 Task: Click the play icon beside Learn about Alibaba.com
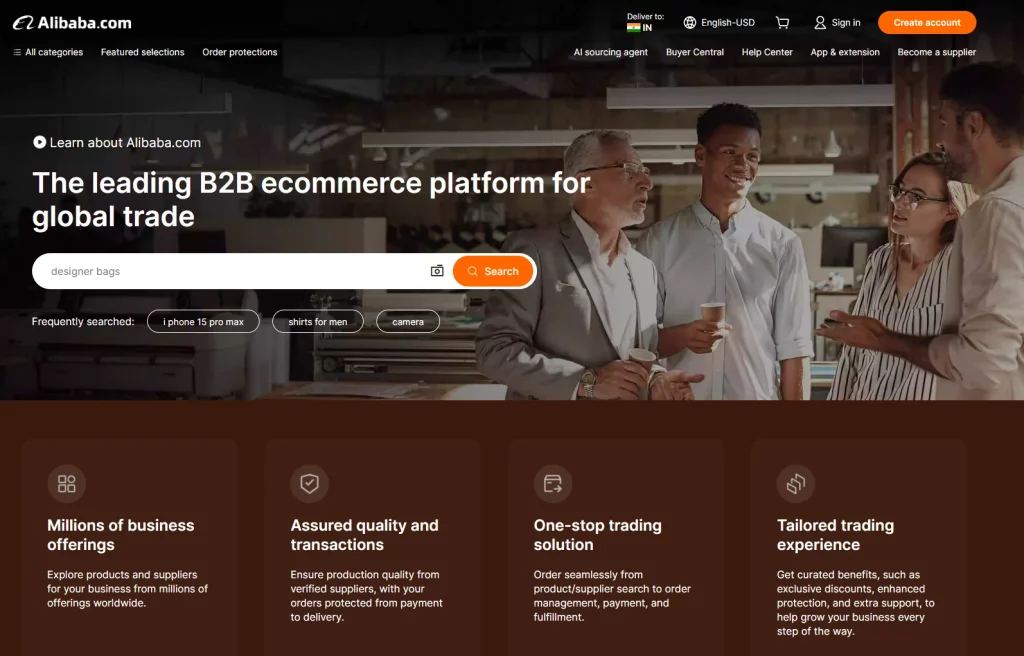pos(40,142)
